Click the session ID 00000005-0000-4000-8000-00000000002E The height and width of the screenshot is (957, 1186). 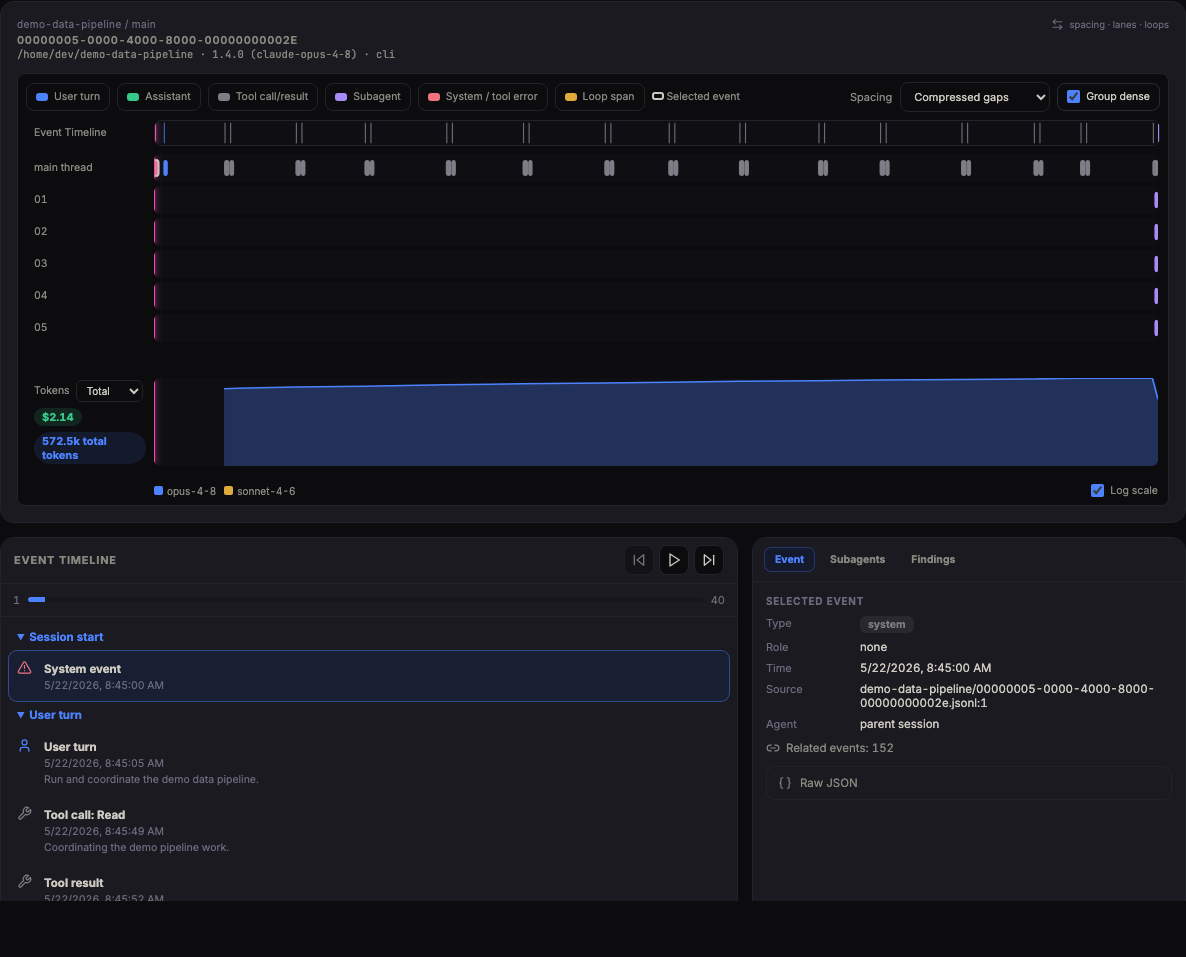click(157, 40)
